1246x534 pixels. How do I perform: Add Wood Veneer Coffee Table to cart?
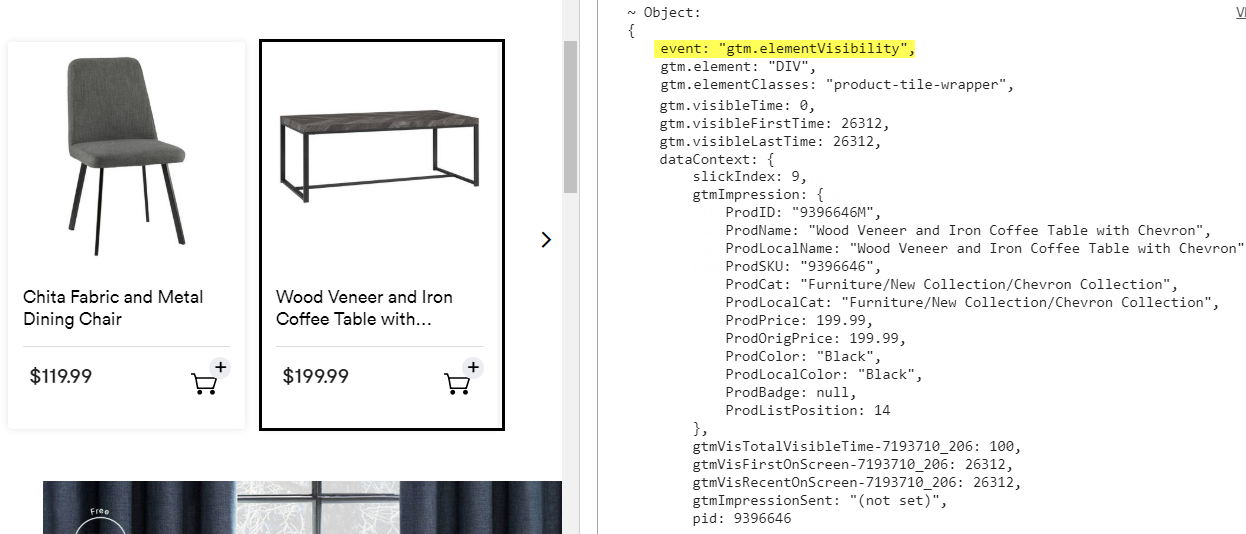pyautogui.click(x=462, y=377)
